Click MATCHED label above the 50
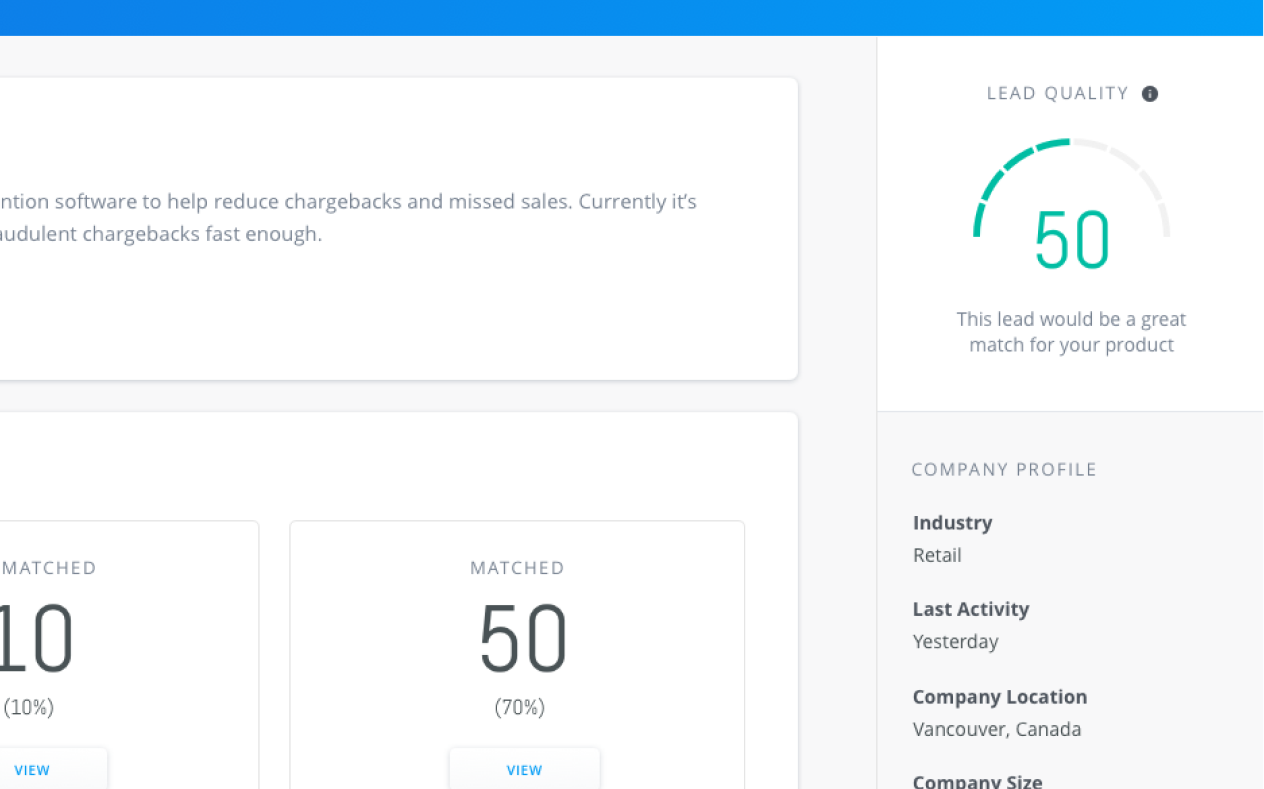Viewport: 1264px width, 789px height. pos(517,568)
